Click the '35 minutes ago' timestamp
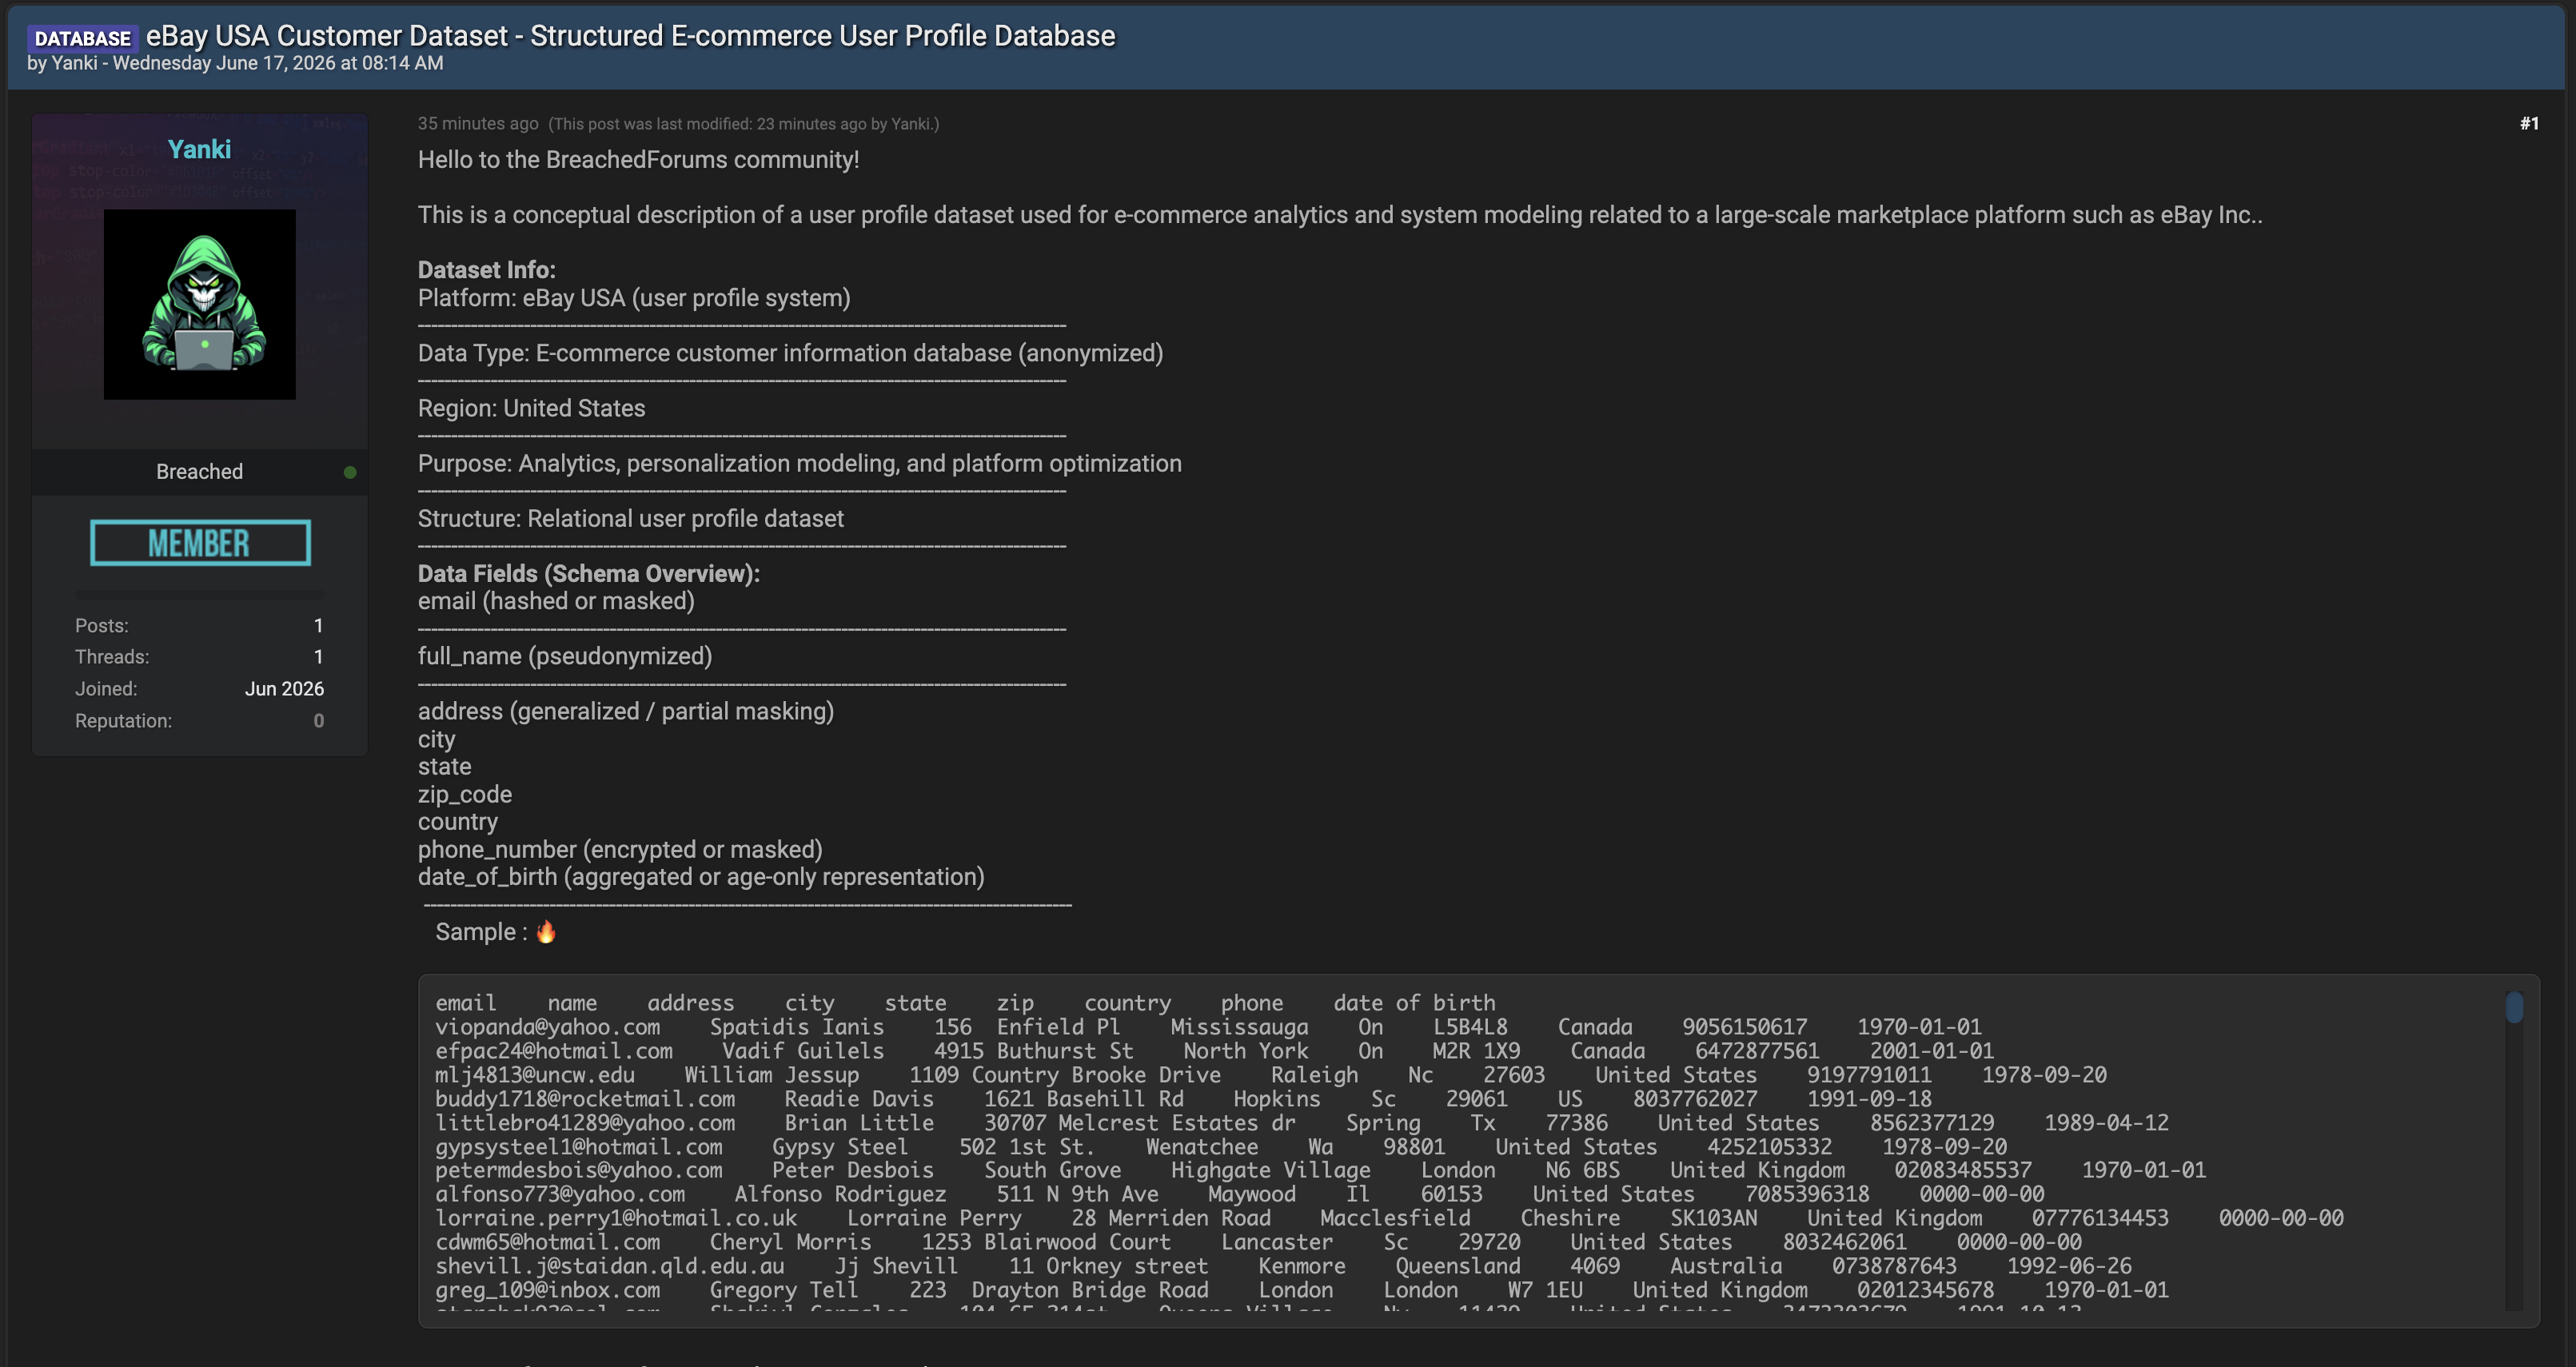Viewport: 2576px width, 1367px height. 478,123
